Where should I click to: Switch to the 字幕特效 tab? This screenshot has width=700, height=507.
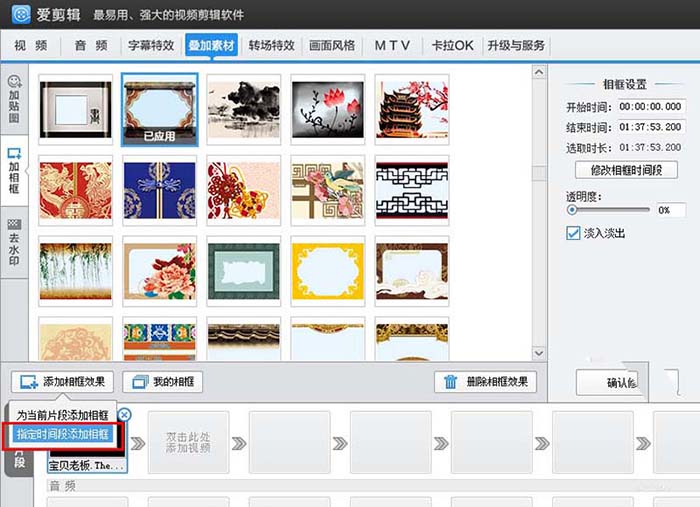[x=151, y=46]
